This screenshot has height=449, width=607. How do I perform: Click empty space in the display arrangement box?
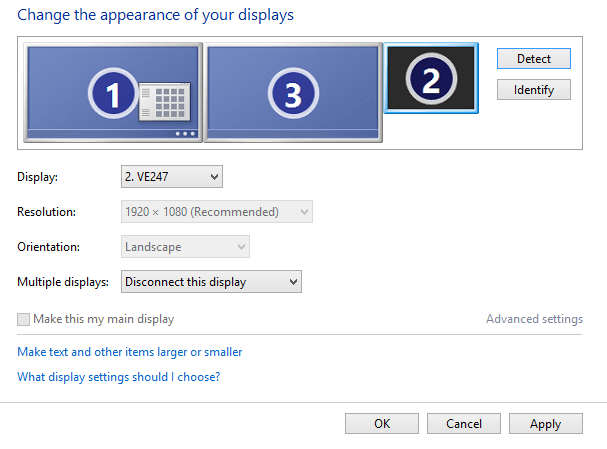pyautogui.click(x=530, y=128)
